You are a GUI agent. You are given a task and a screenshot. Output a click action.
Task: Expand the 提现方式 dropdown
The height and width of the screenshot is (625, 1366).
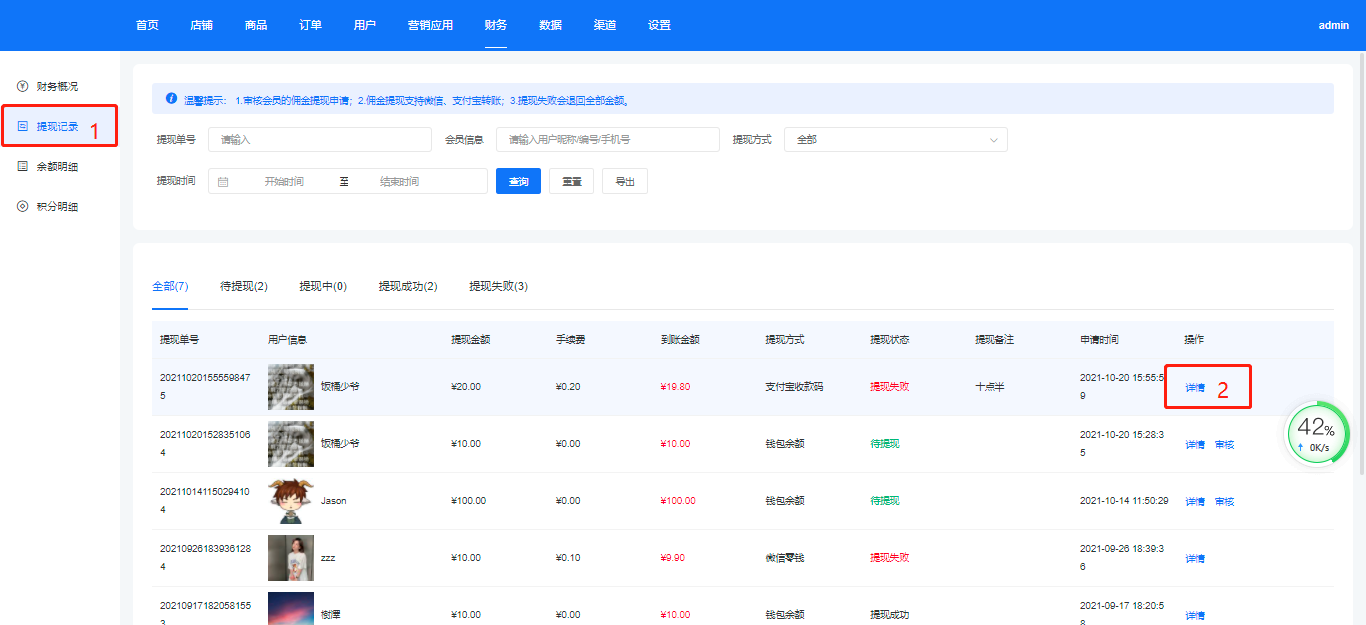coord(895,140)
